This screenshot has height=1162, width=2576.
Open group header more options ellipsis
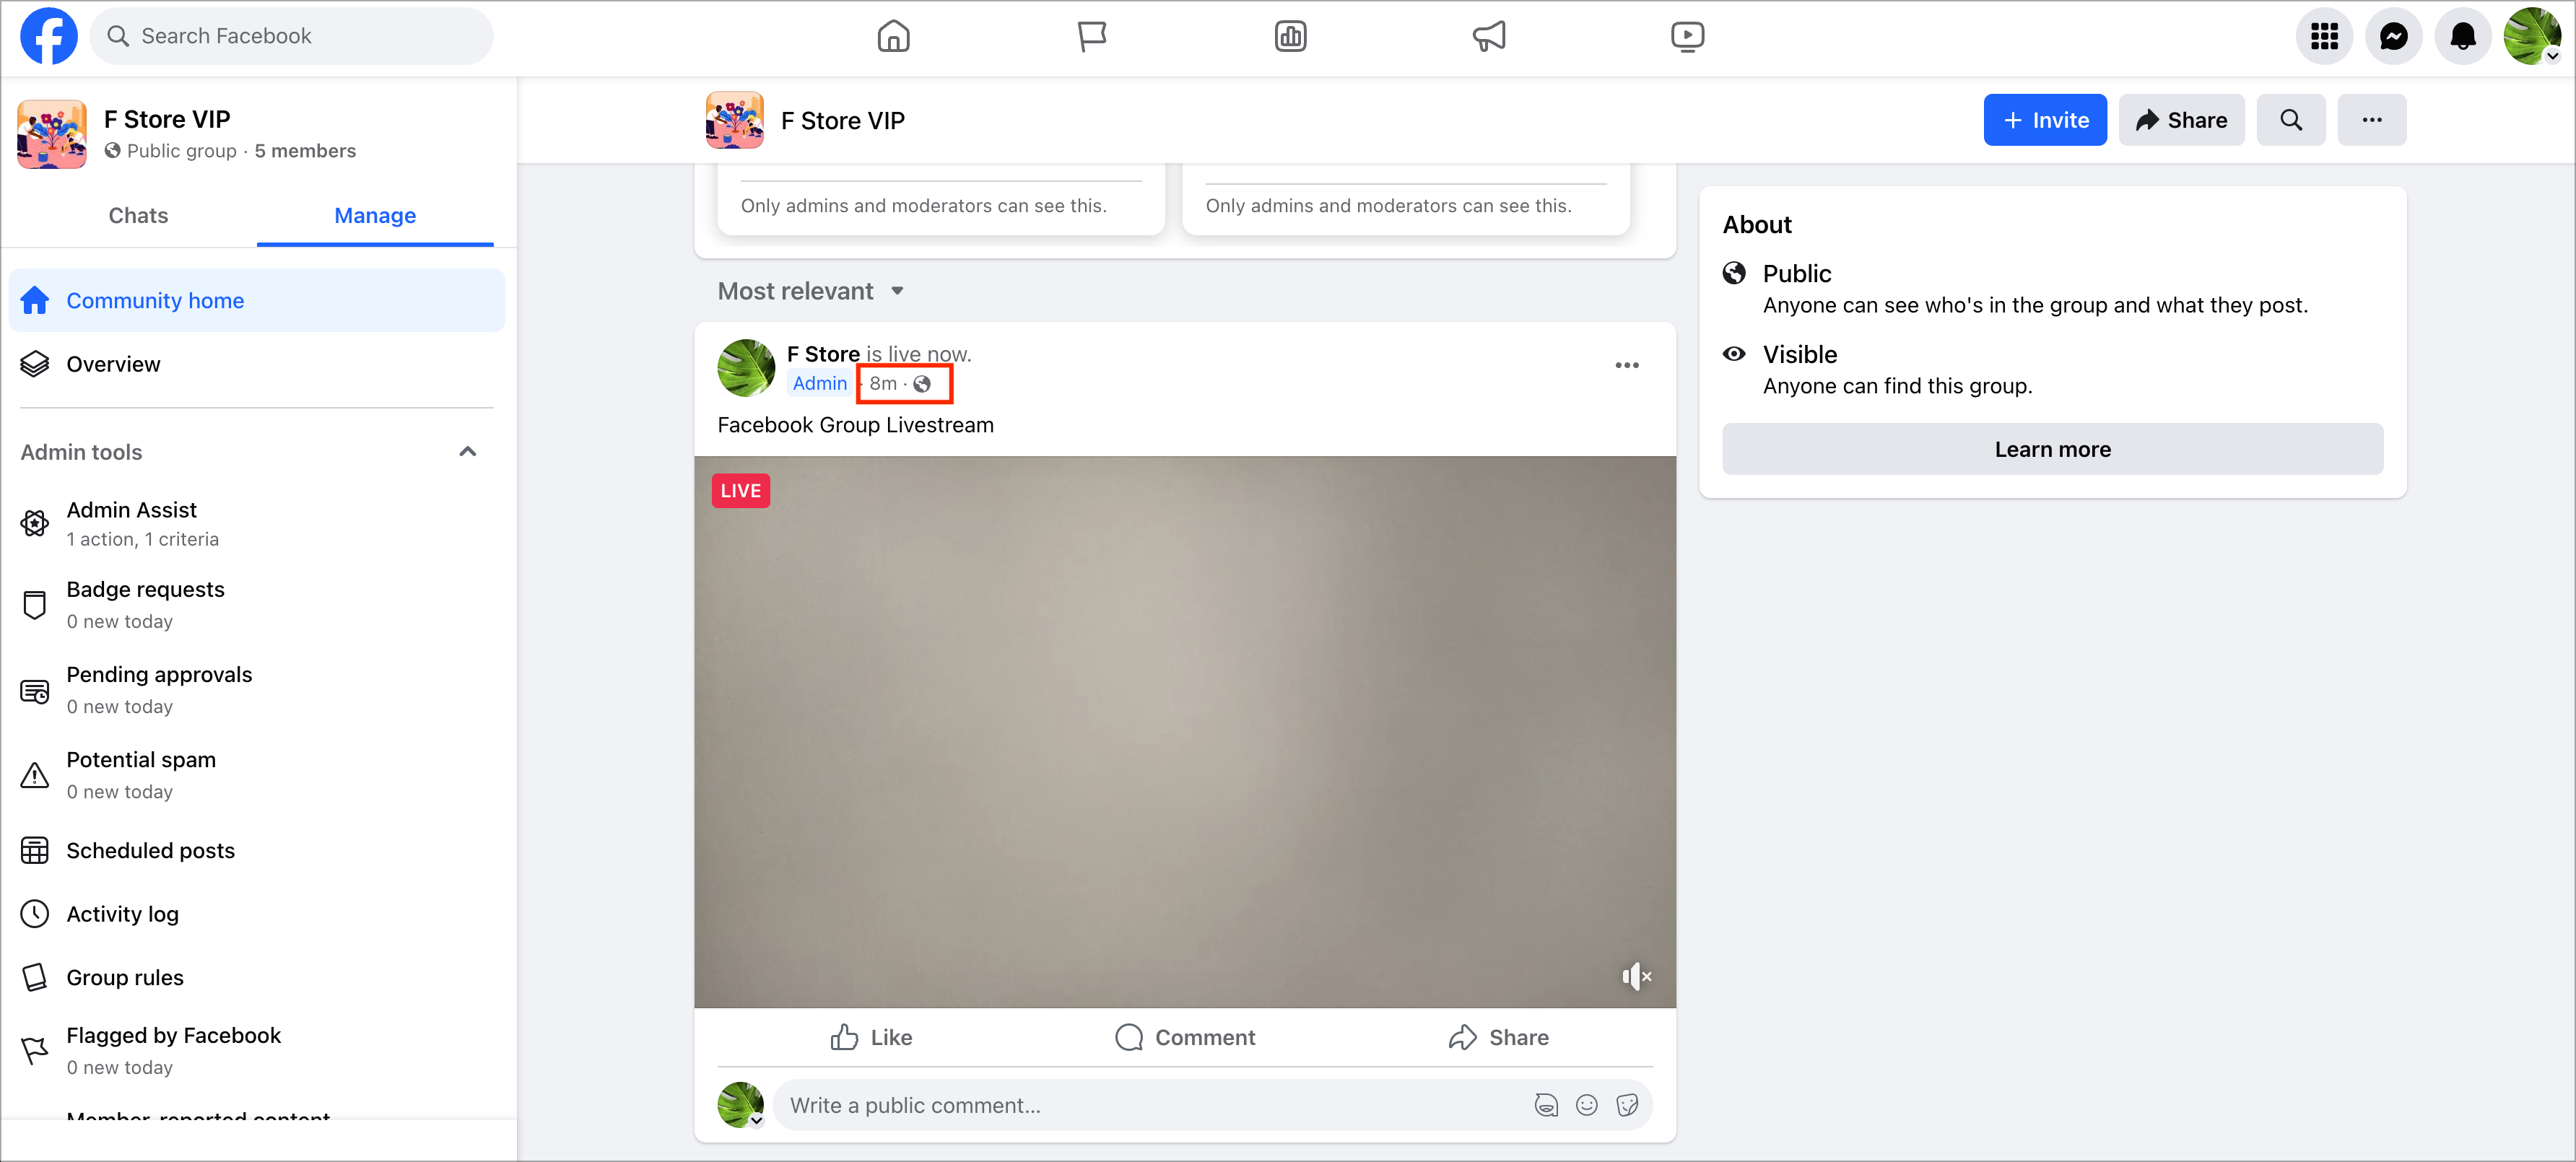(x=2371, y=120)
